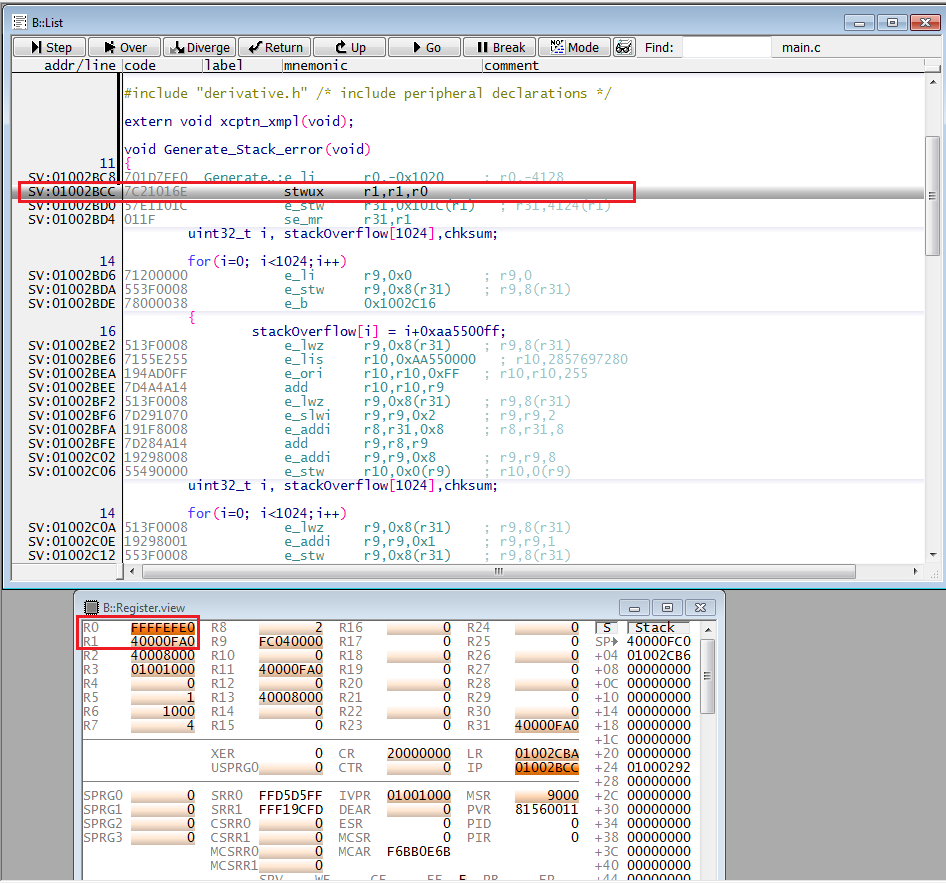Image resolution: width=946 pixels, height=883 pixels.
Task: Click register view scrollbar up arrow
Action: tap(708, 630)
